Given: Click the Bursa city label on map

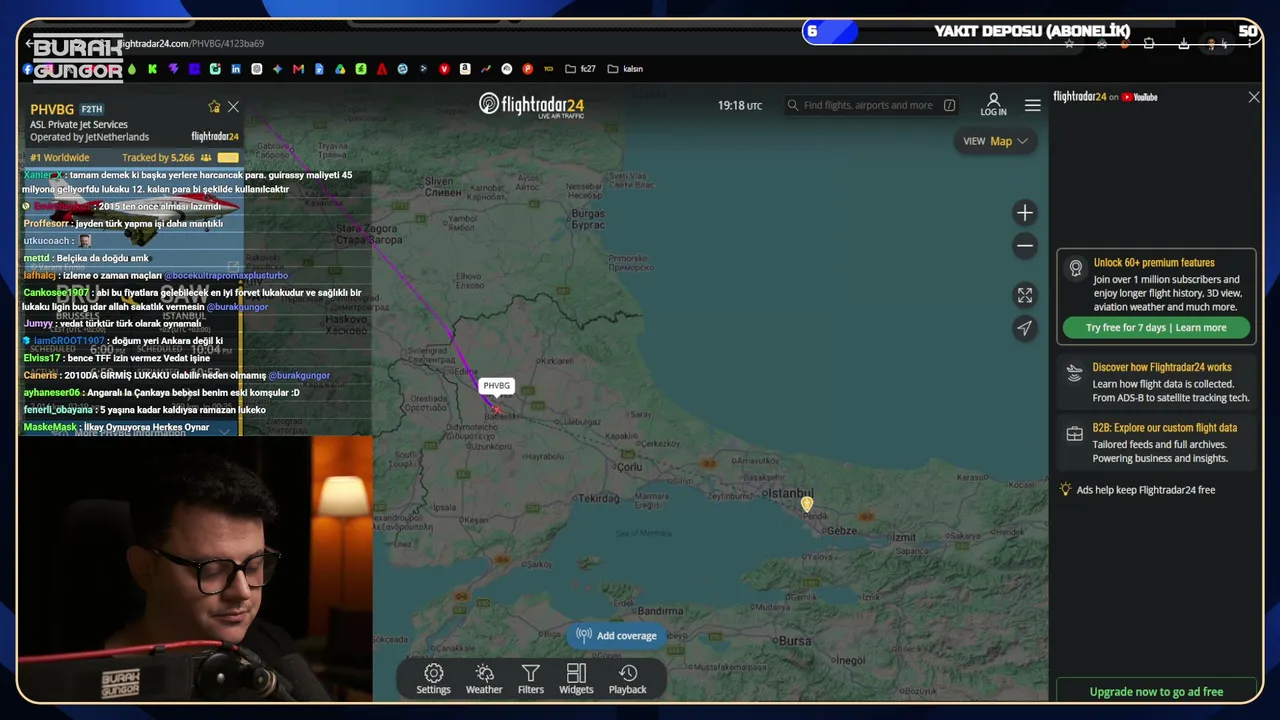Looking at the screenshot, I should tap(794, 640).
